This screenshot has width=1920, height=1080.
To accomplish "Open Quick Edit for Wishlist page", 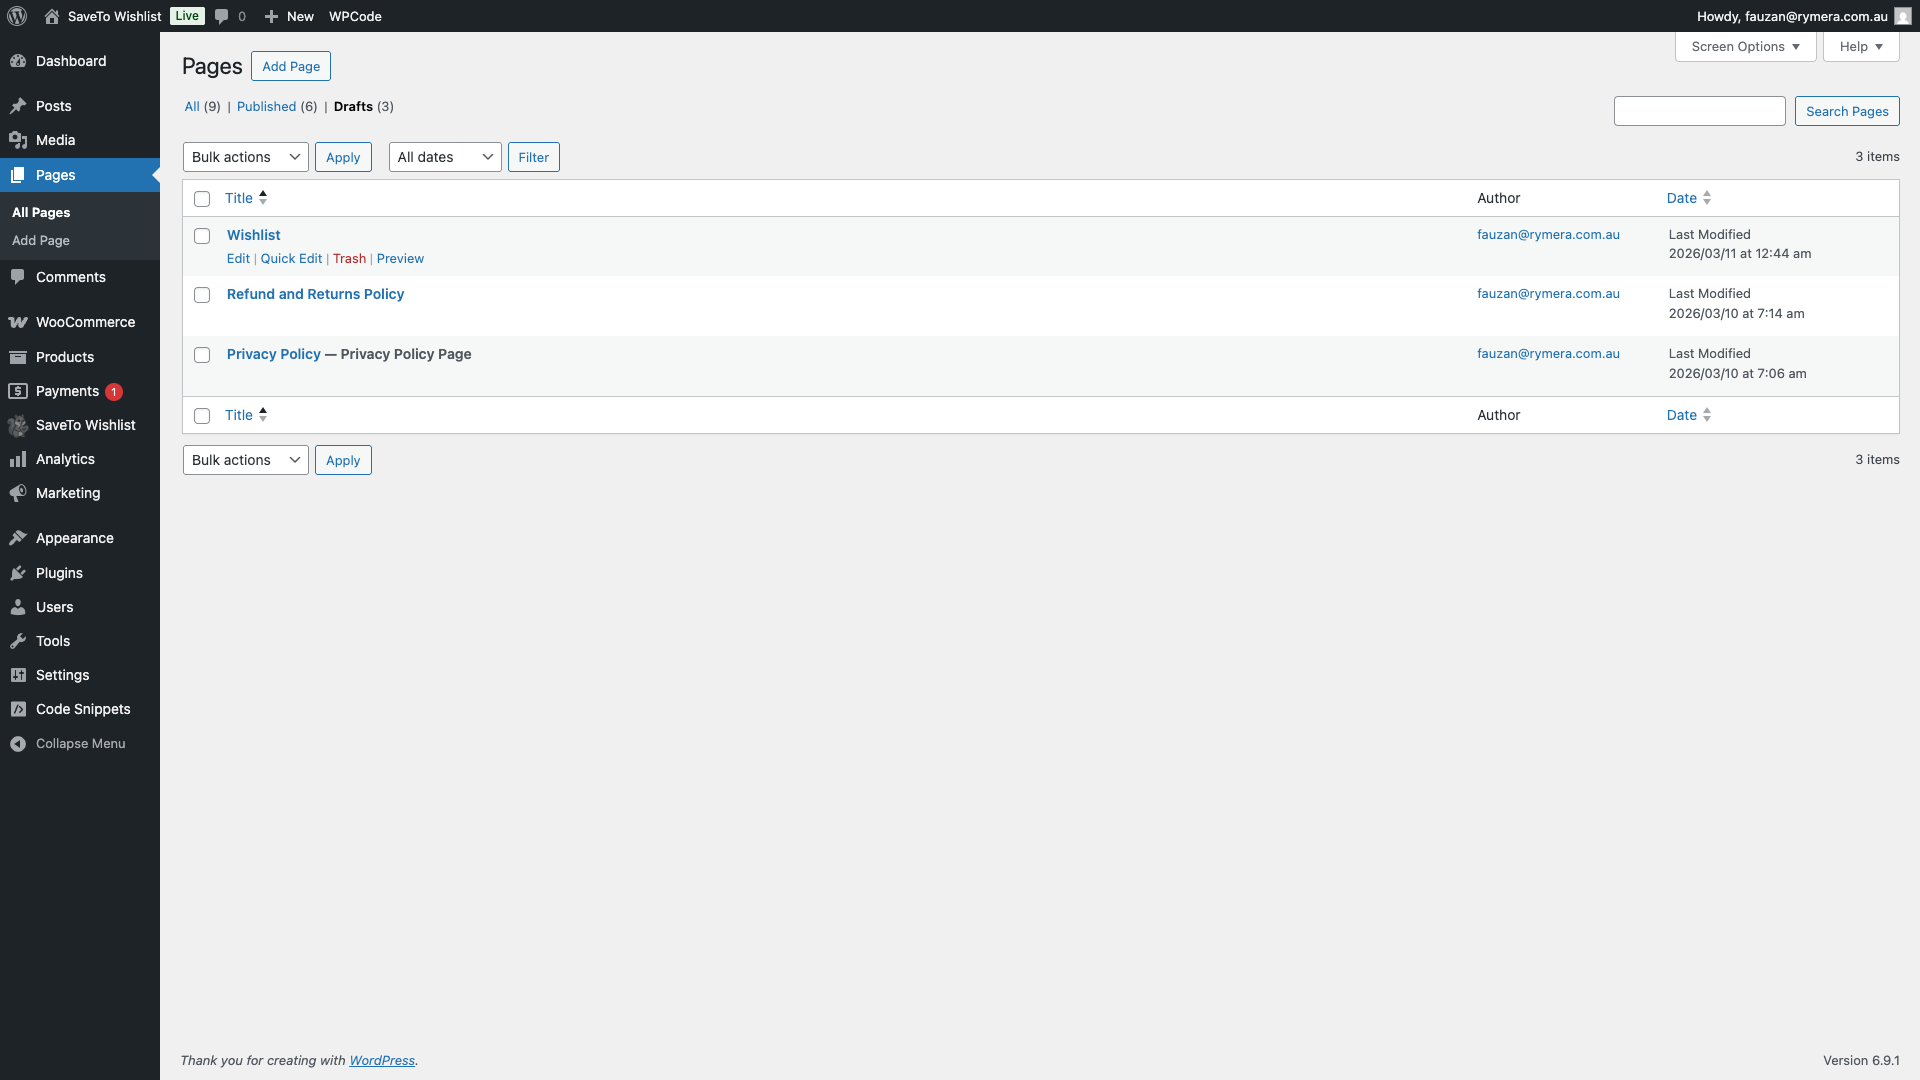I will point(290,258).
